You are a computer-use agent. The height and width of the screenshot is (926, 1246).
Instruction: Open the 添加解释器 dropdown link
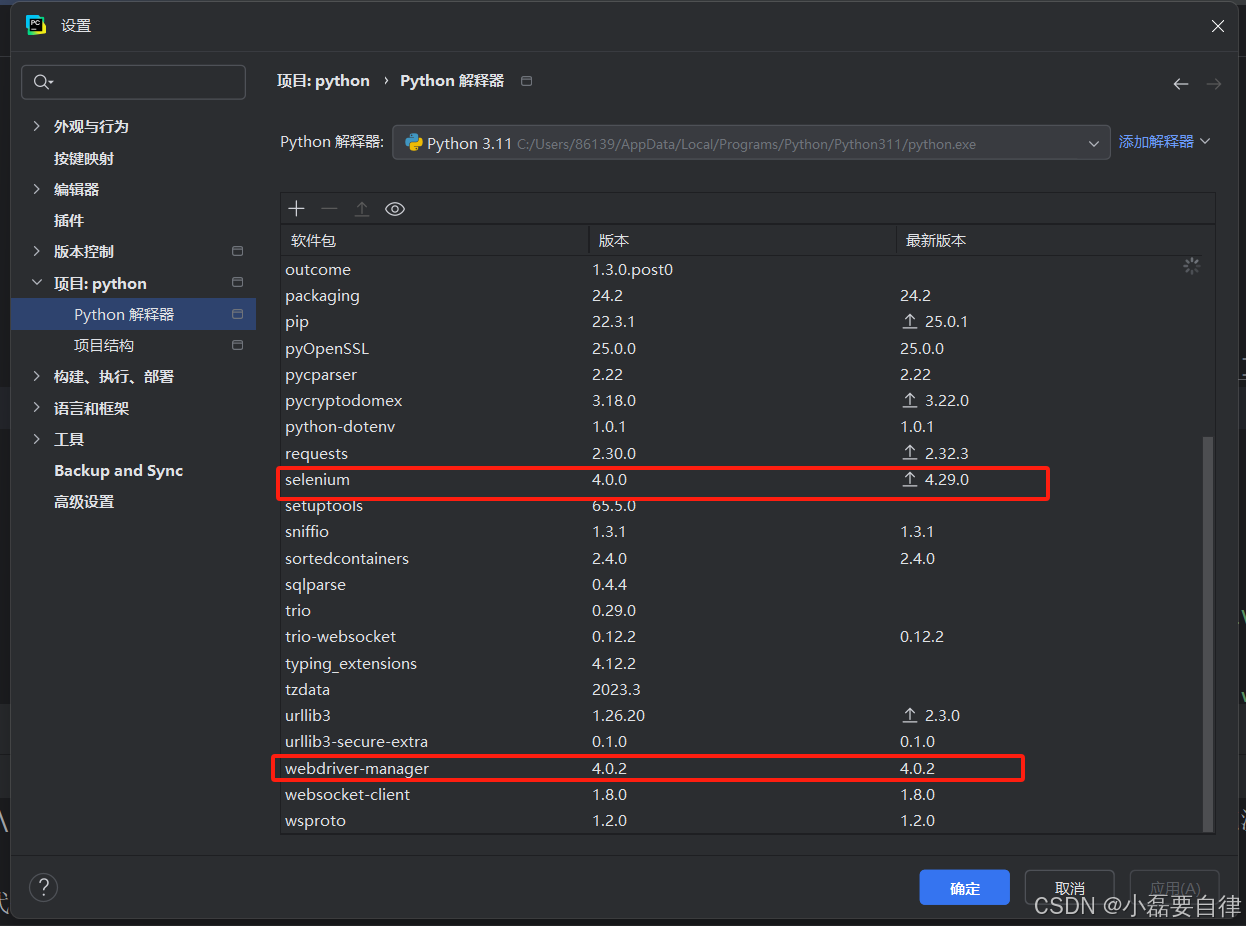pyautogui.click(x=1164, y=142)
